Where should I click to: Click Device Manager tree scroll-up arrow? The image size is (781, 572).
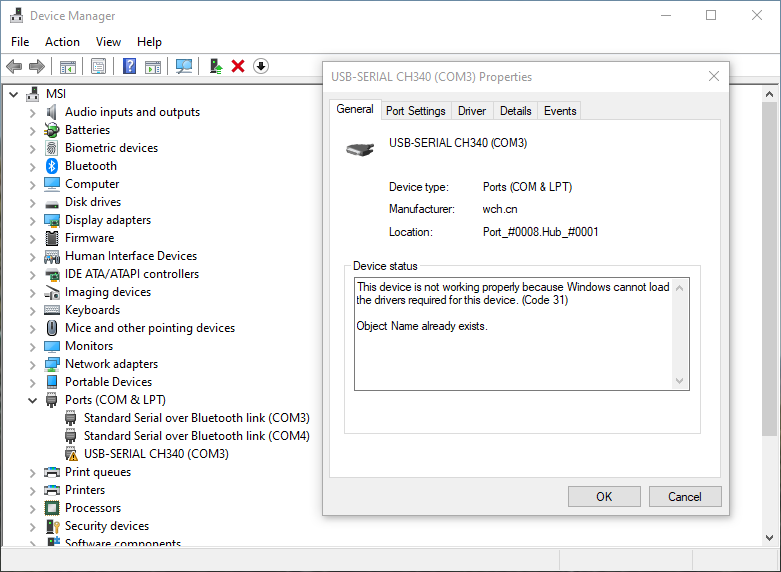[x=770, y=94]
